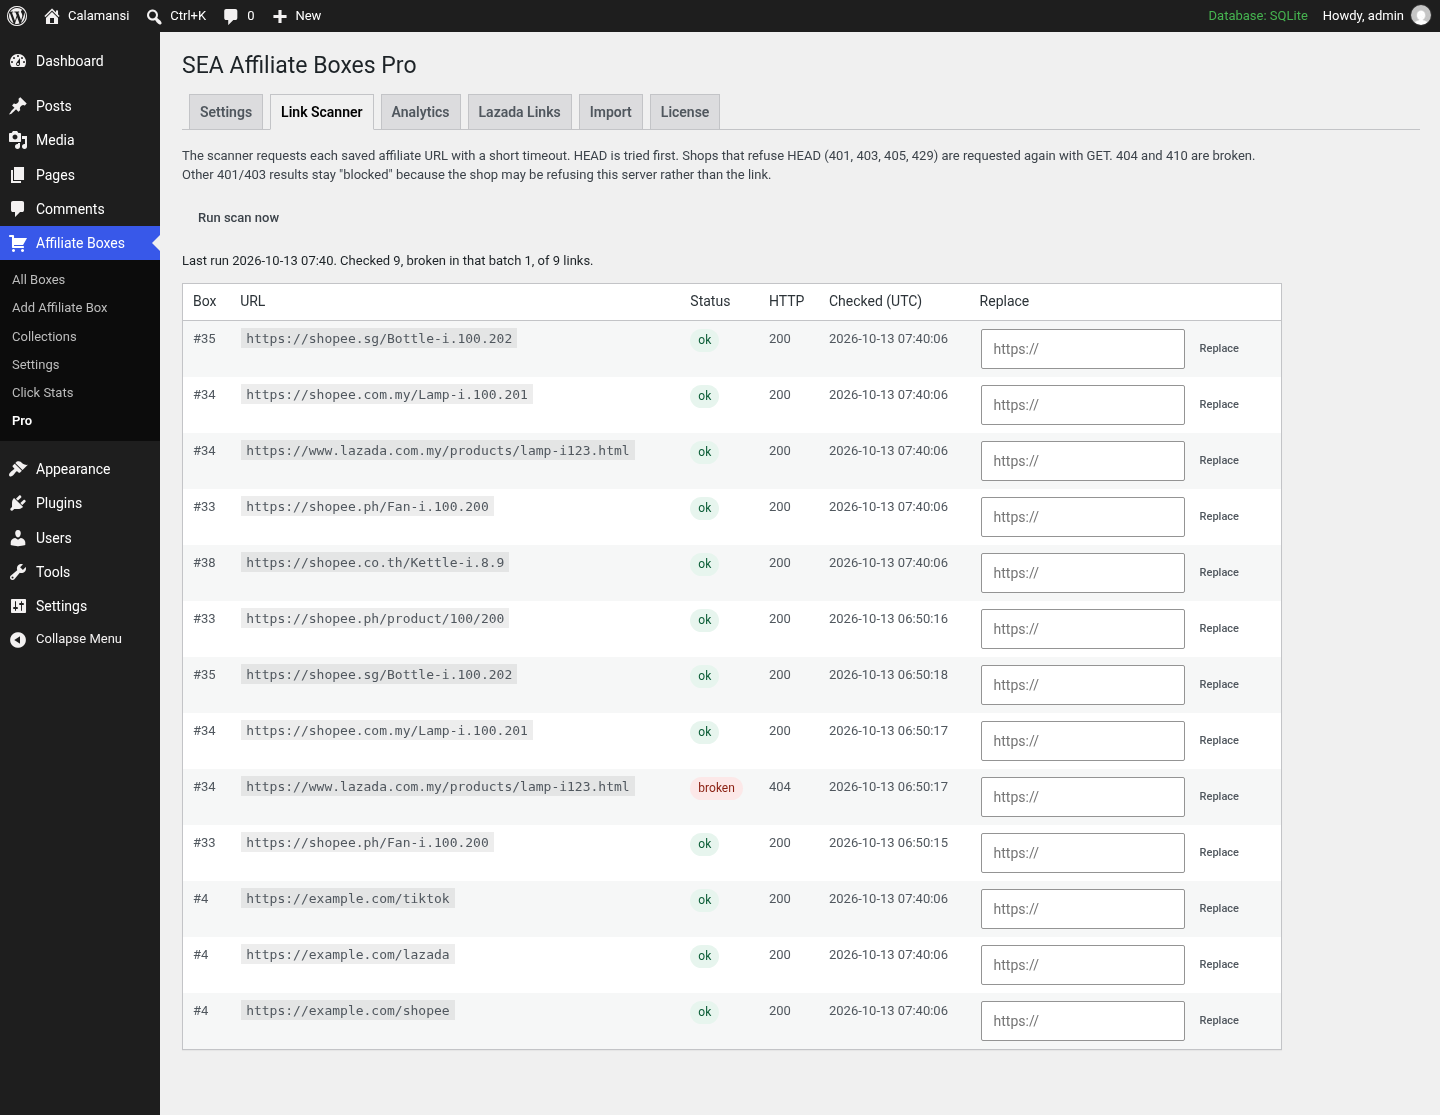Click the Calamansi site home icon

pyautogui.click(x=52, y=16)
